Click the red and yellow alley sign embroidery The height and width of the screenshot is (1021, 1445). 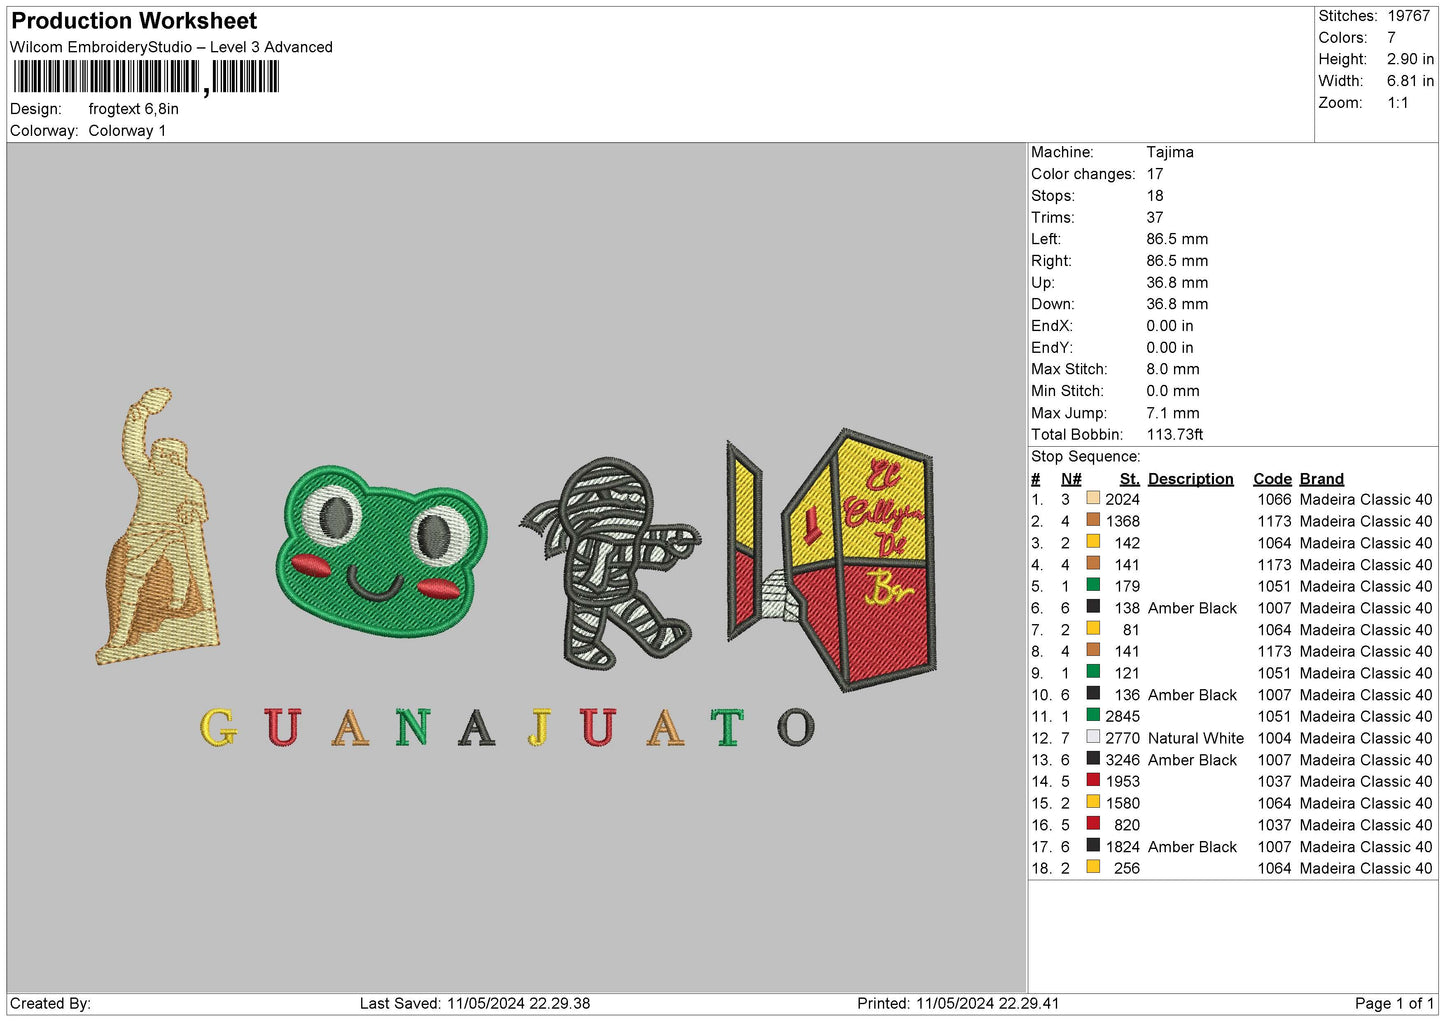832,560
